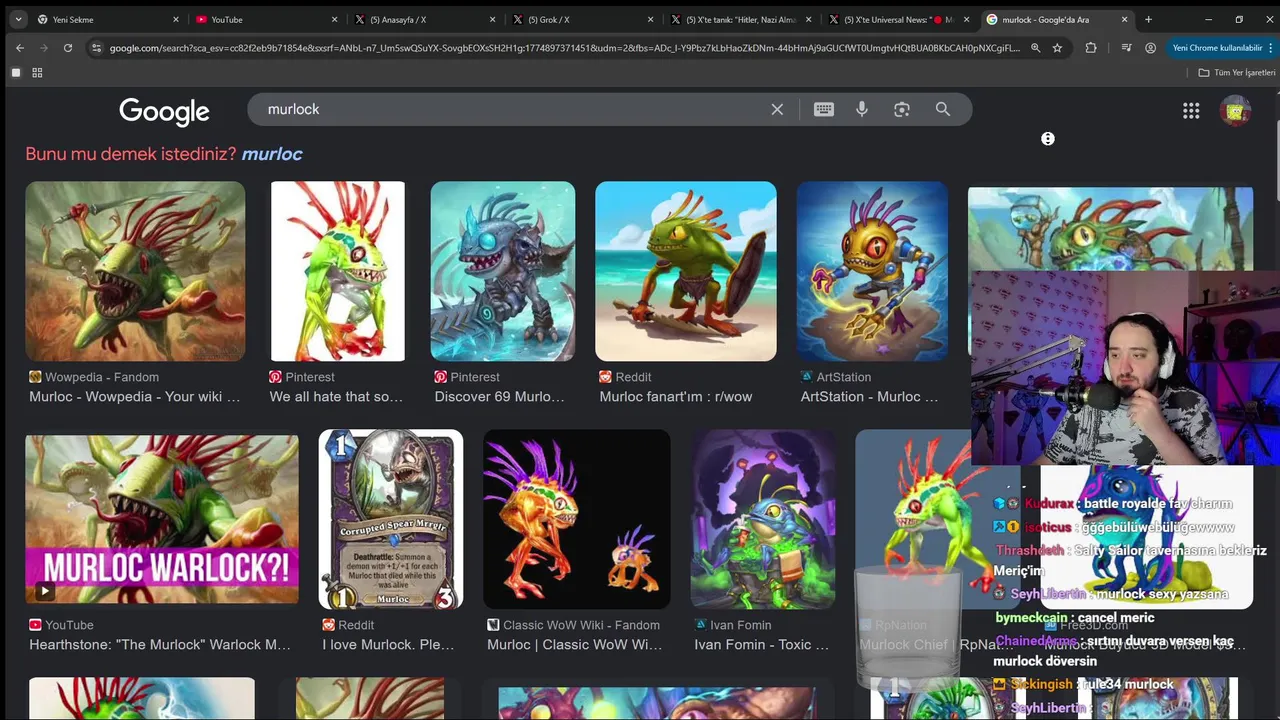The width and height of the screenshot is (1280, 720).
Task: Open ArtStation - Murloc result title
Action: 869,397
